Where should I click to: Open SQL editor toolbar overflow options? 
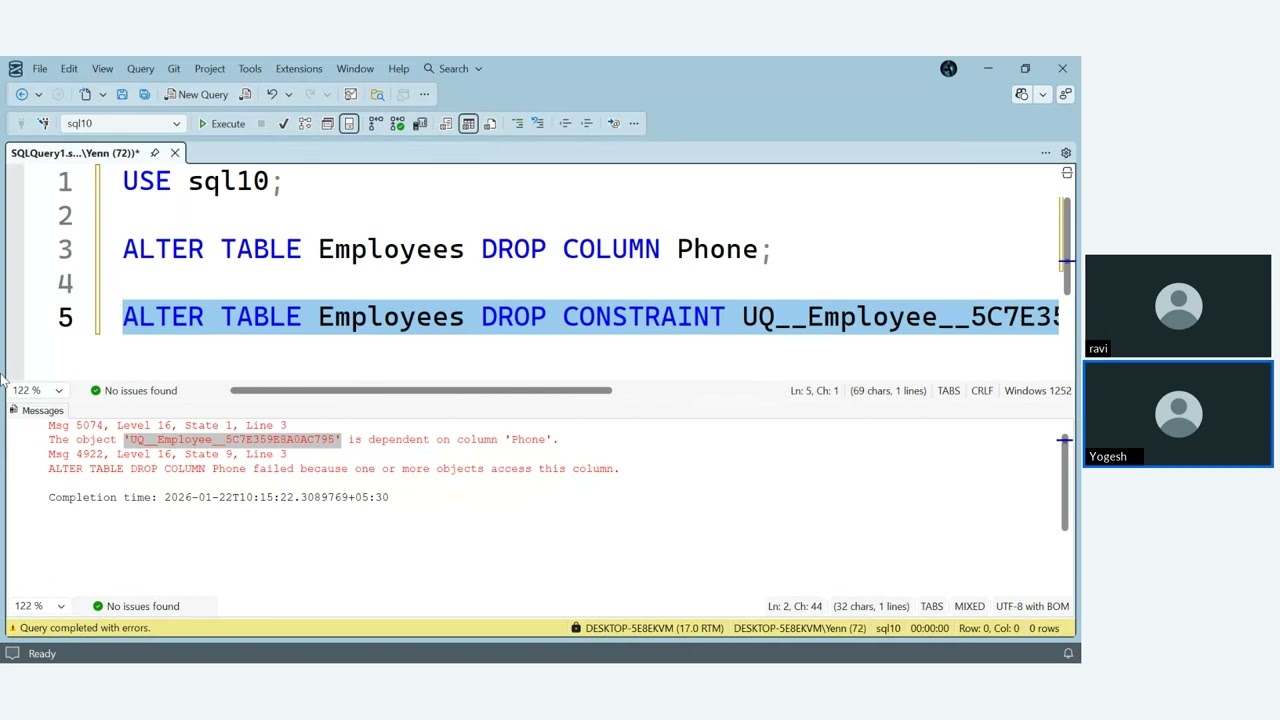click(x=634, y=123)
